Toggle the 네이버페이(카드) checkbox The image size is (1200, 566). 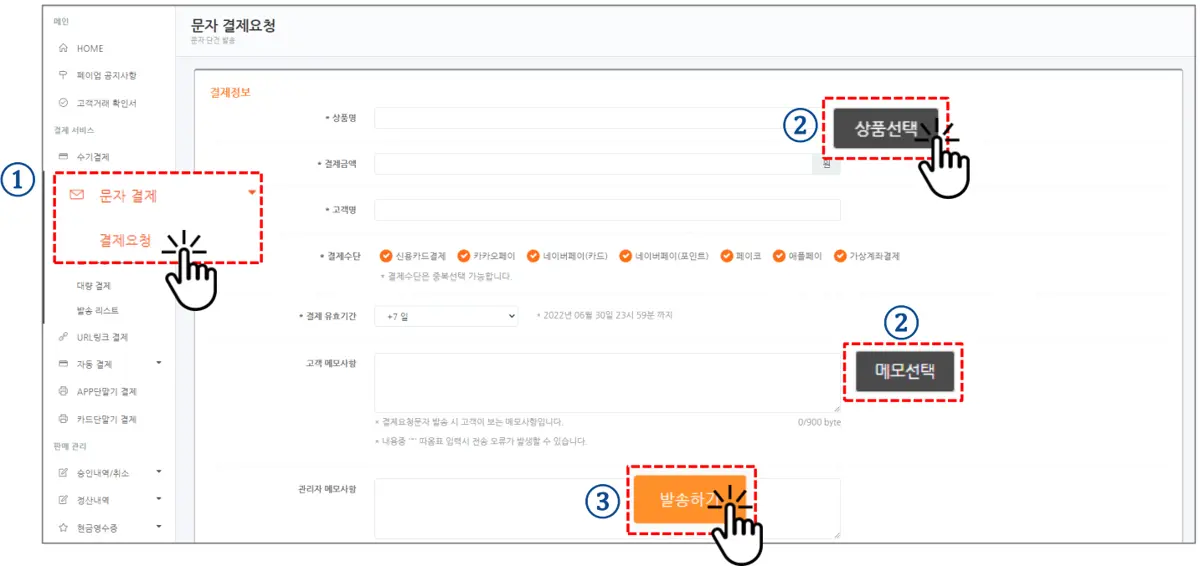(534, 256)
